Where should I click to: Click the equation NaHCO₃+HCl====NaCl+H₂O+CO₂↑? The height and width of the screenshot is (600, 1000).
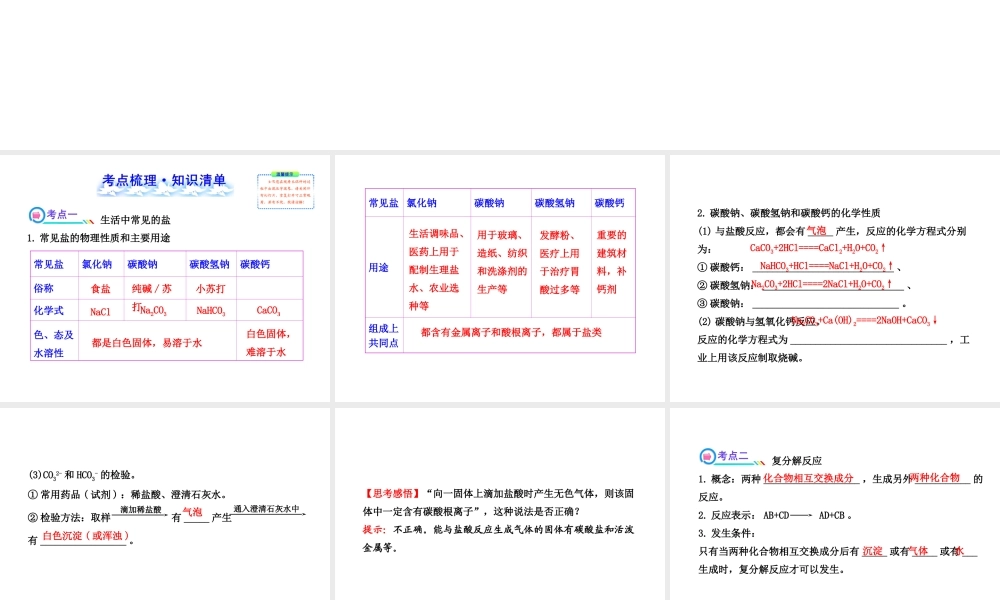pos(826,266)
